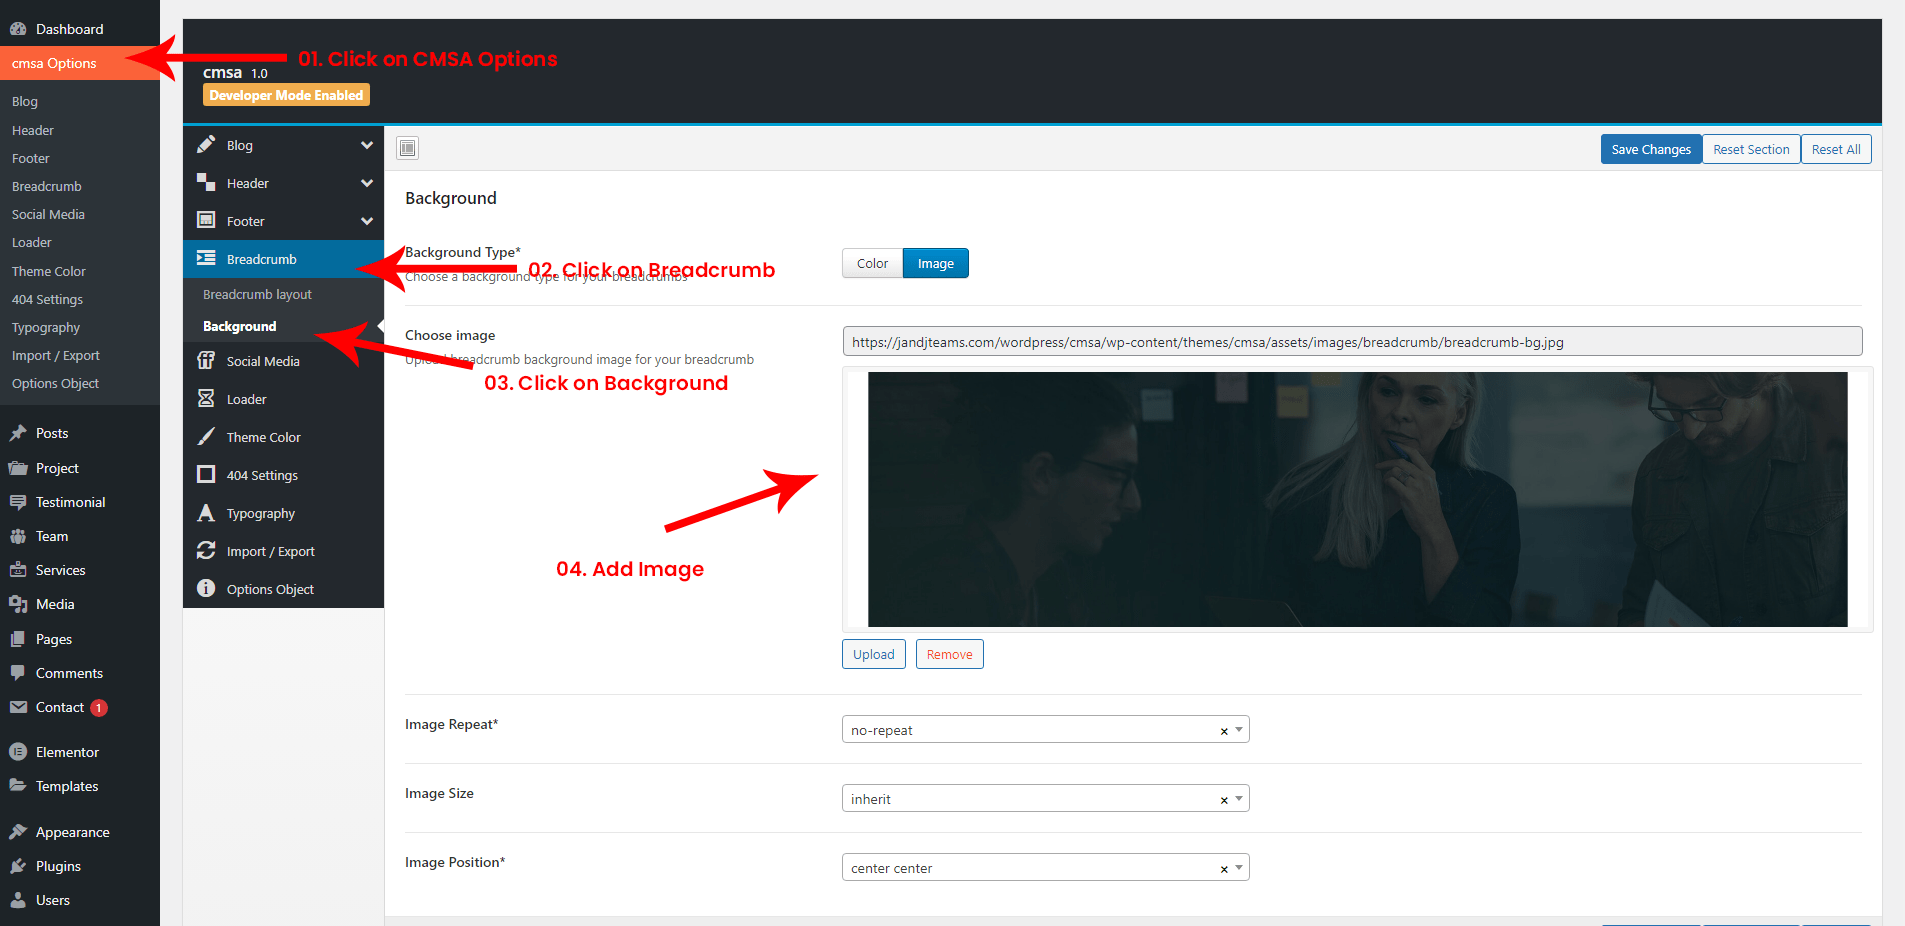The width and height of the screenshot is (1905, 926).
Task: Clear the Image Repeat selection
Action: (x=1223, y=731)
